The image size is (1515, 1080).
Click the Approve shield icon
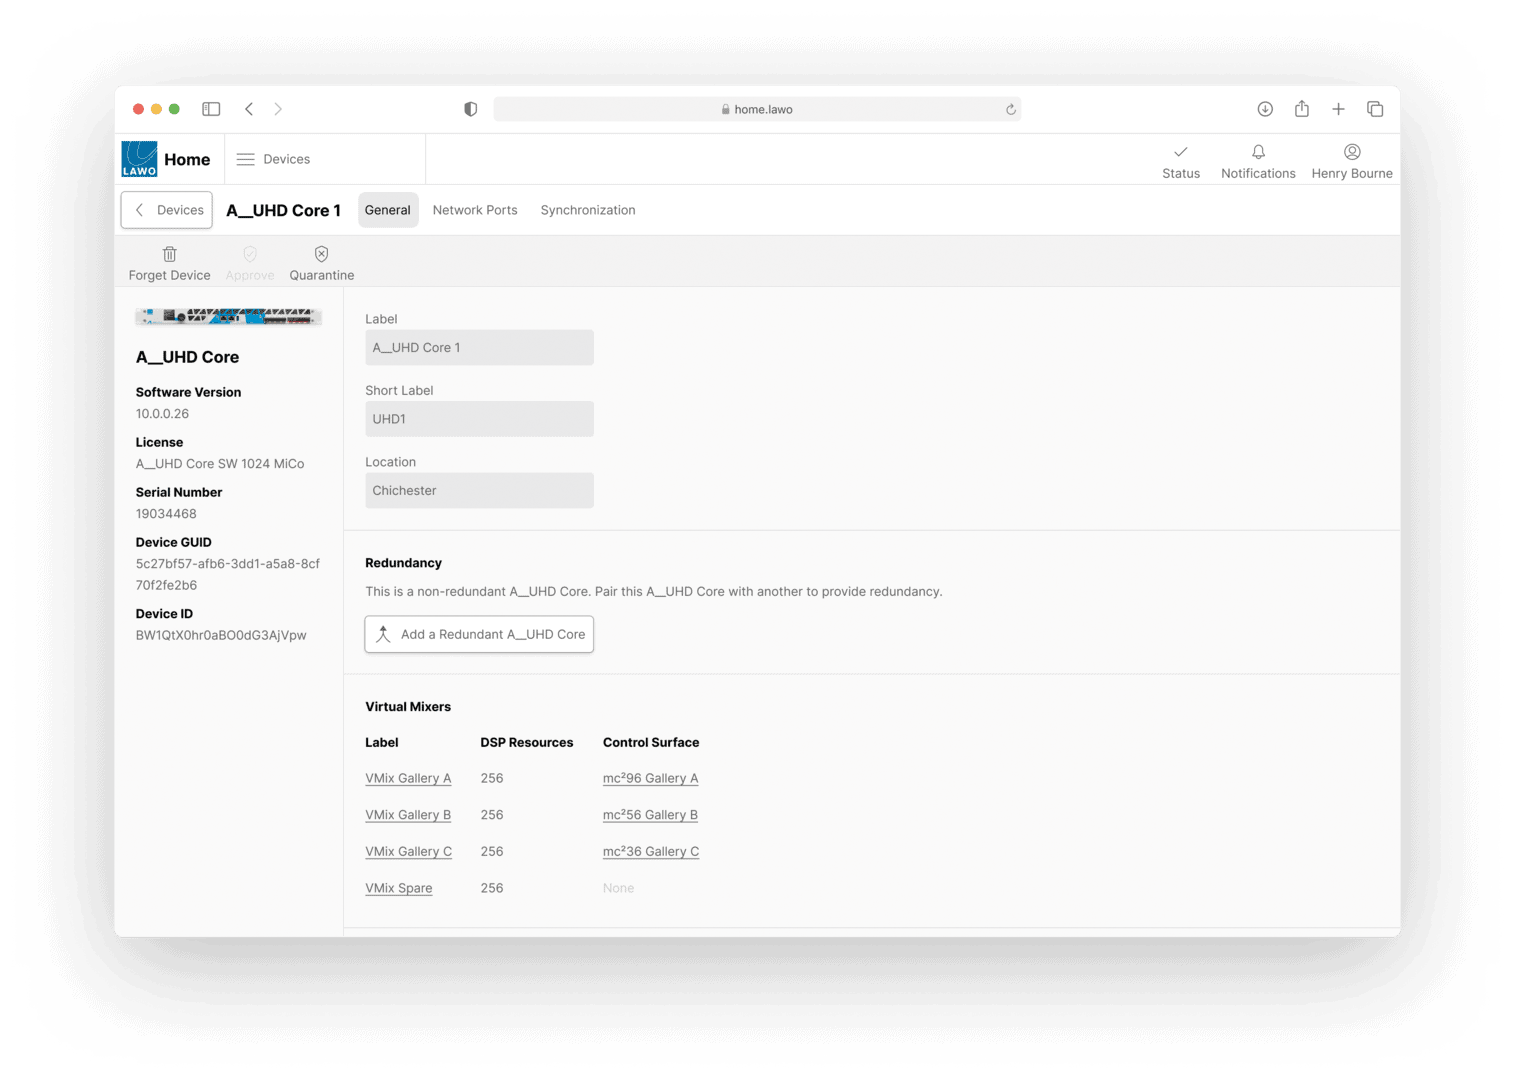tap(250, 254)
